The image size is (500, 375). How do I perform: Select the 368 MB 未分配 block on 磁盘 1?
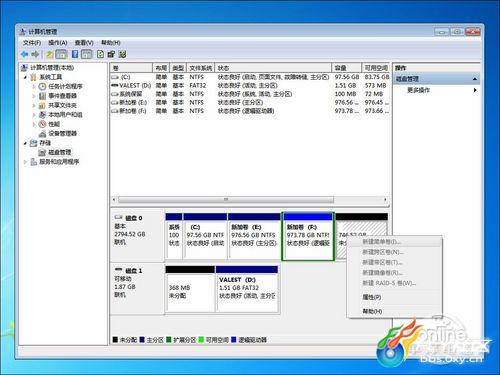(x=190, y=289)
